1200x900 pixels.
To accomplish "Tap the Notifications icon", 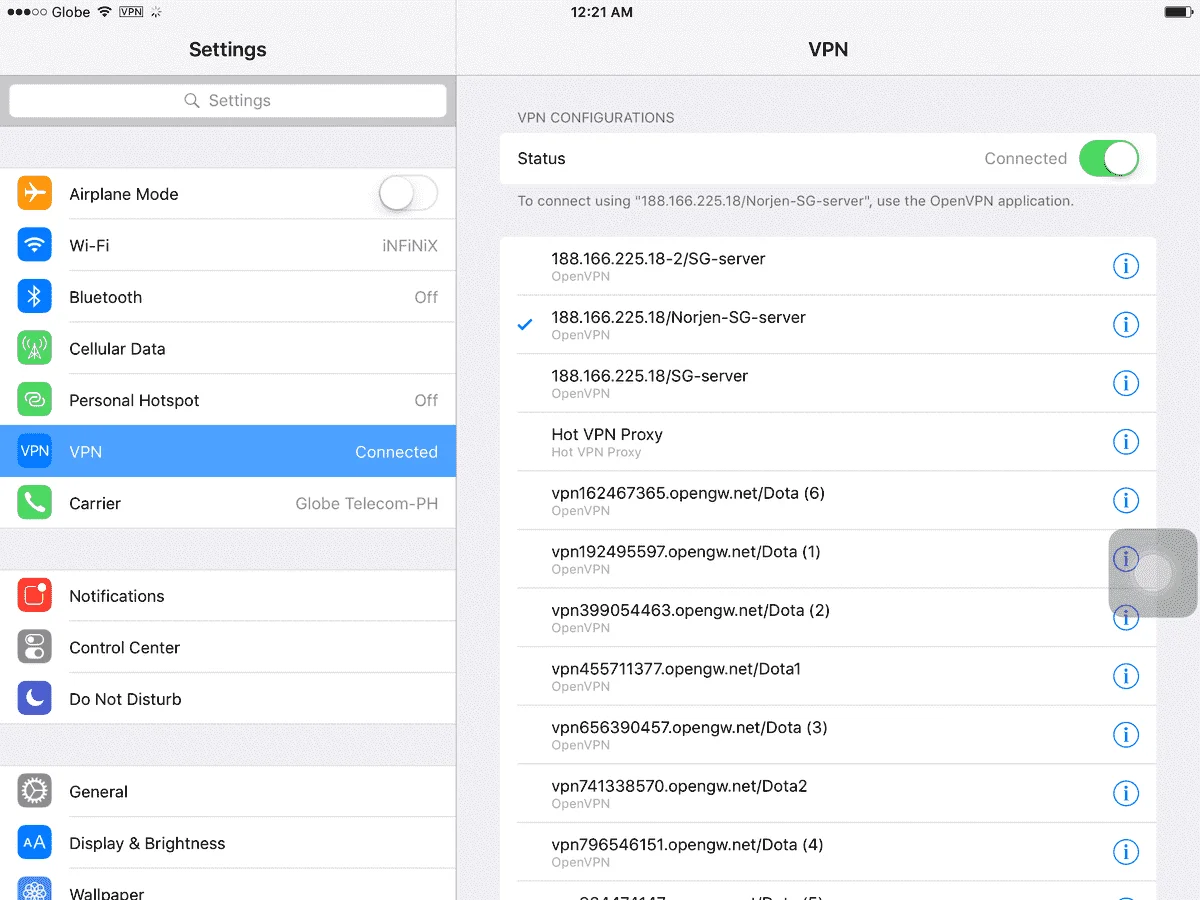I will click(x=35, y=595).
